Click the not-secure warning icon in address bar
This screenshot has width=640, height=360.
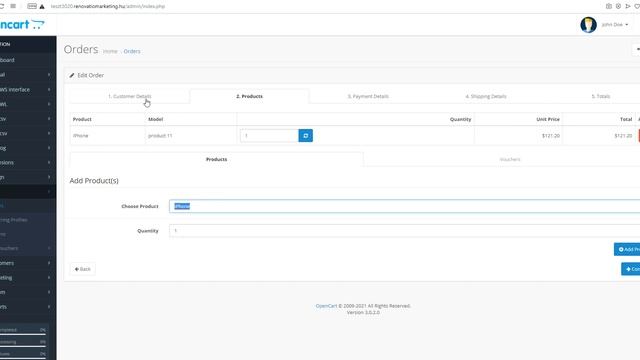42,6
